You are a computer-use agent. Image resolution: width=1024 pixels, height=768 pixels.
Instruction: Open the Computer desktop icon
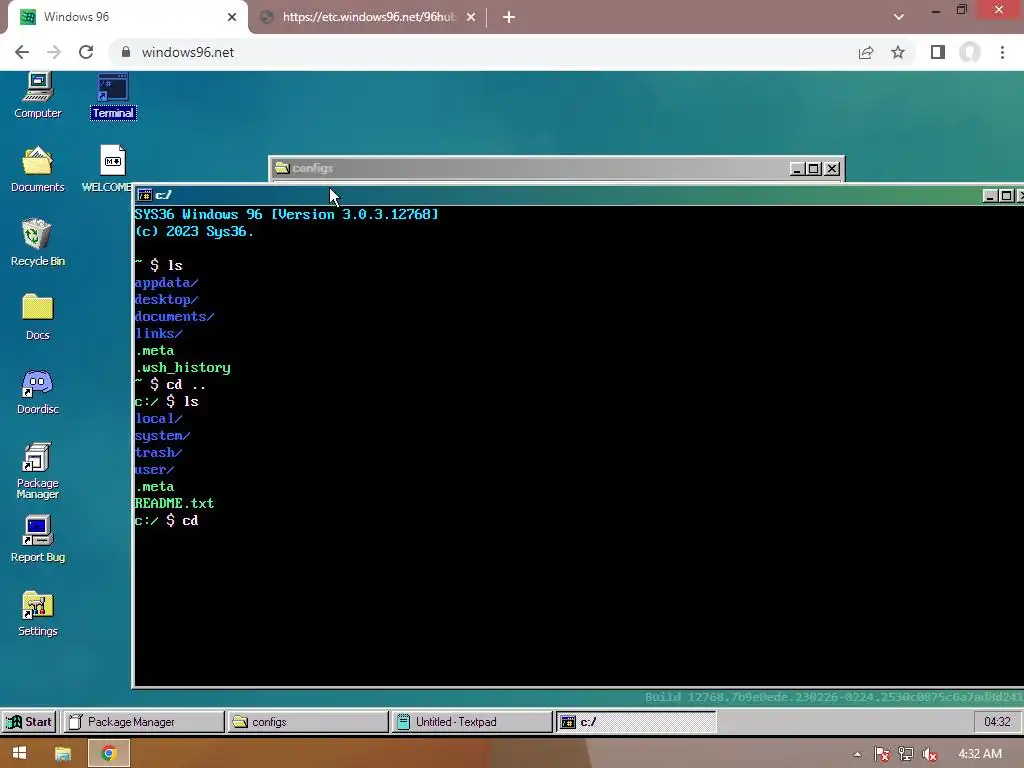click(x=37, y=95)
